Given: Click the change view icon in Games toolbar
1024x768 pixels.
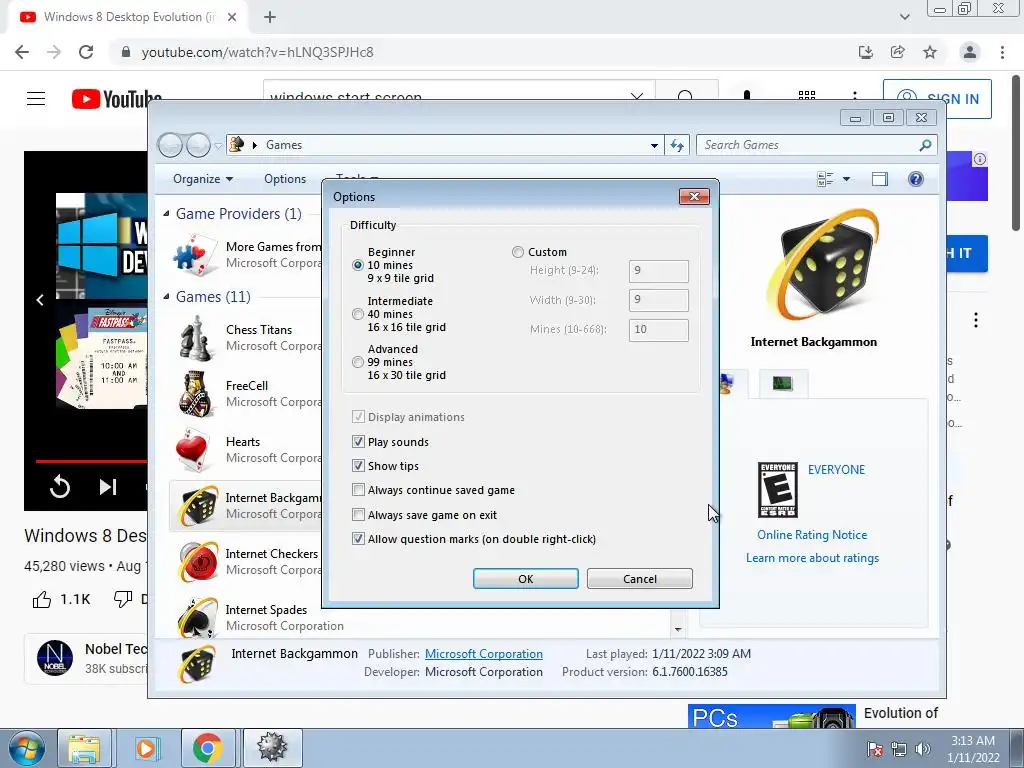Looking at the screenshot, I should [825, 179].
